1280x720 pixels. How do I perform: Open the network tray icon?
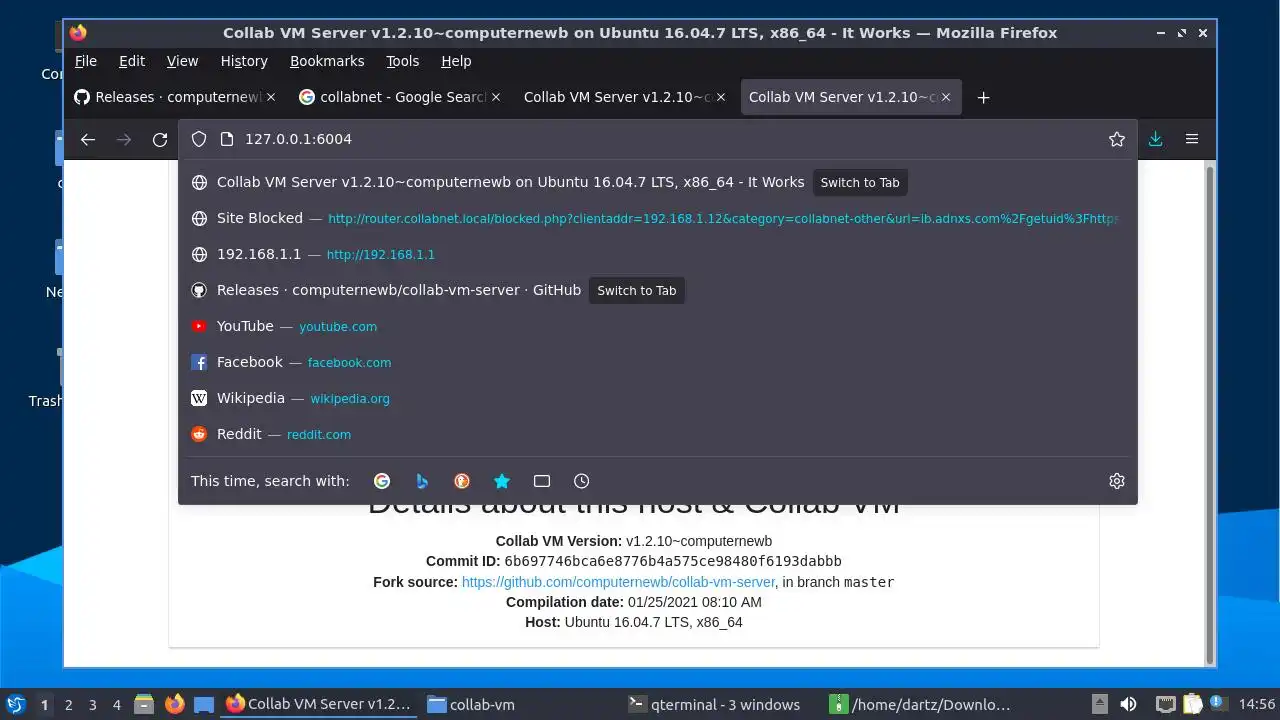[1165, 705]
